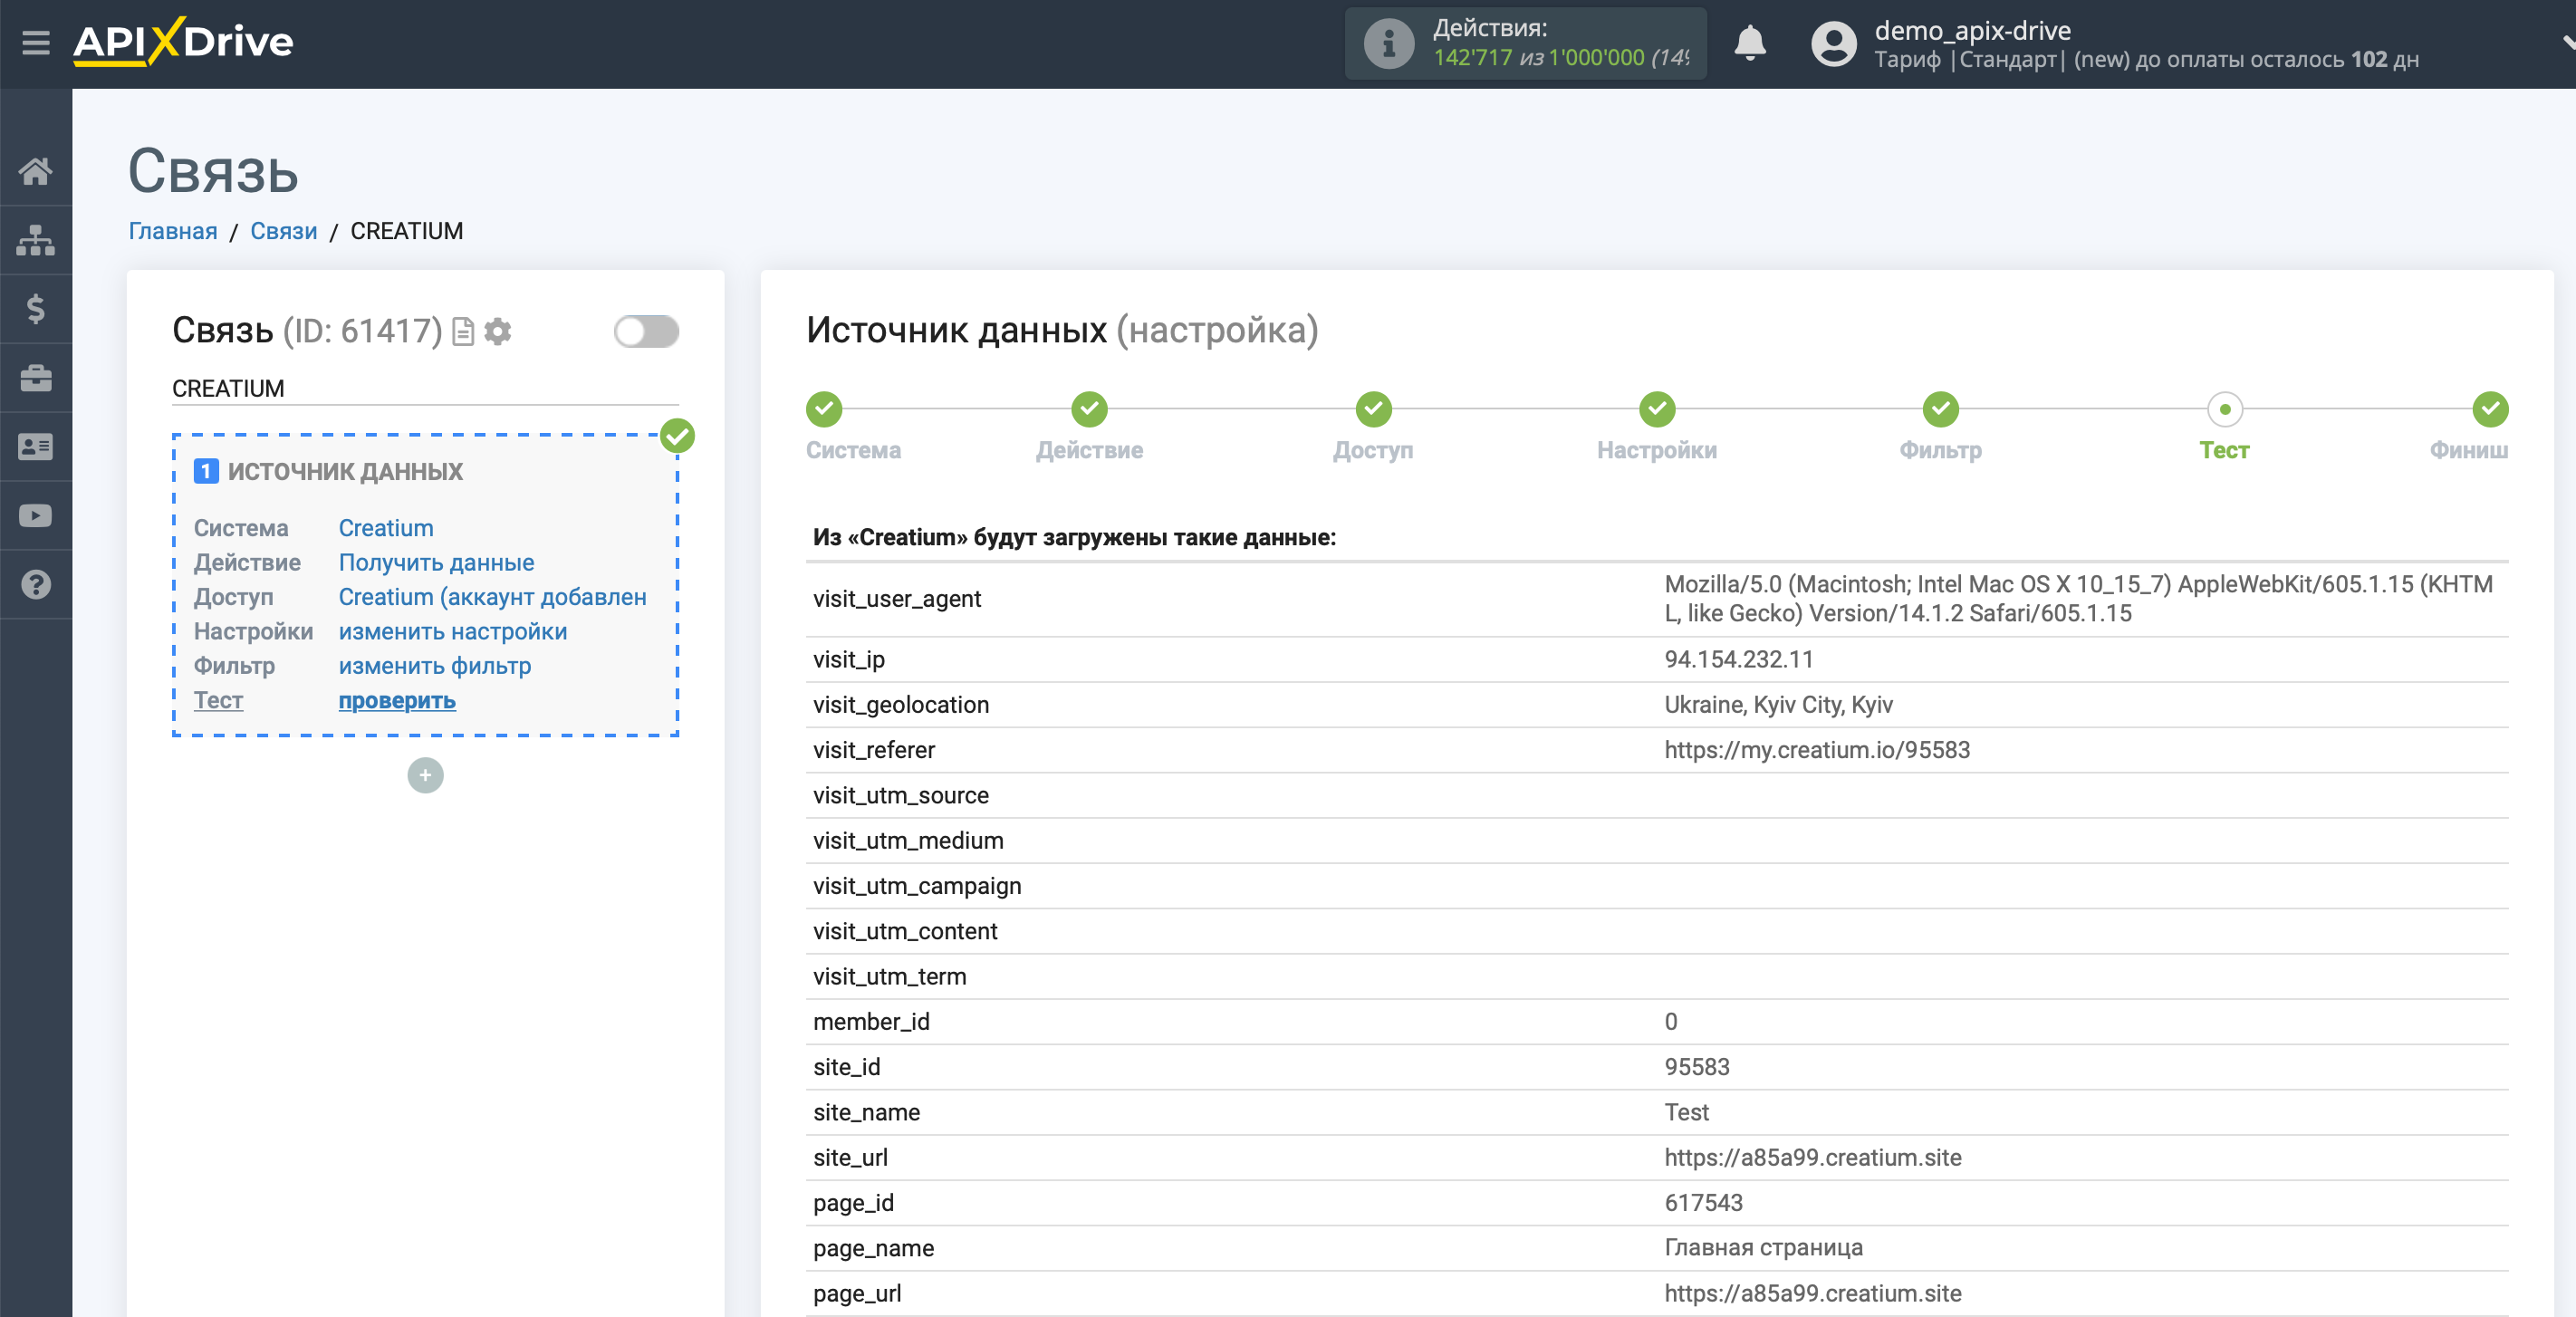Go to the Система step
The image size is (2576, 1317).
tap(825, 408)
